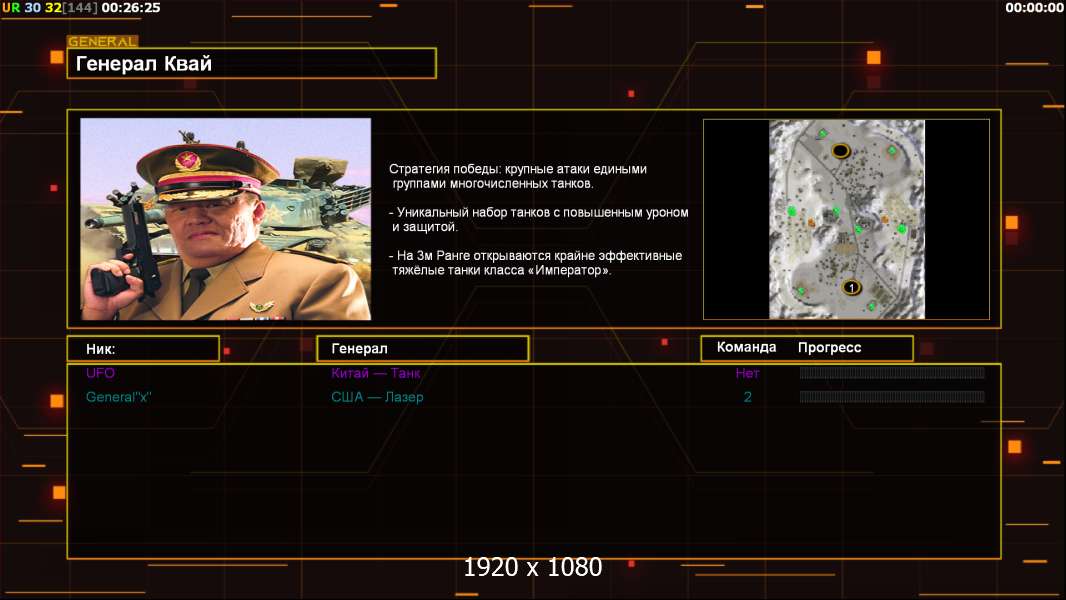Click the 'Генерал Квай' title box

pyautogui.click(x=252, y=63)
